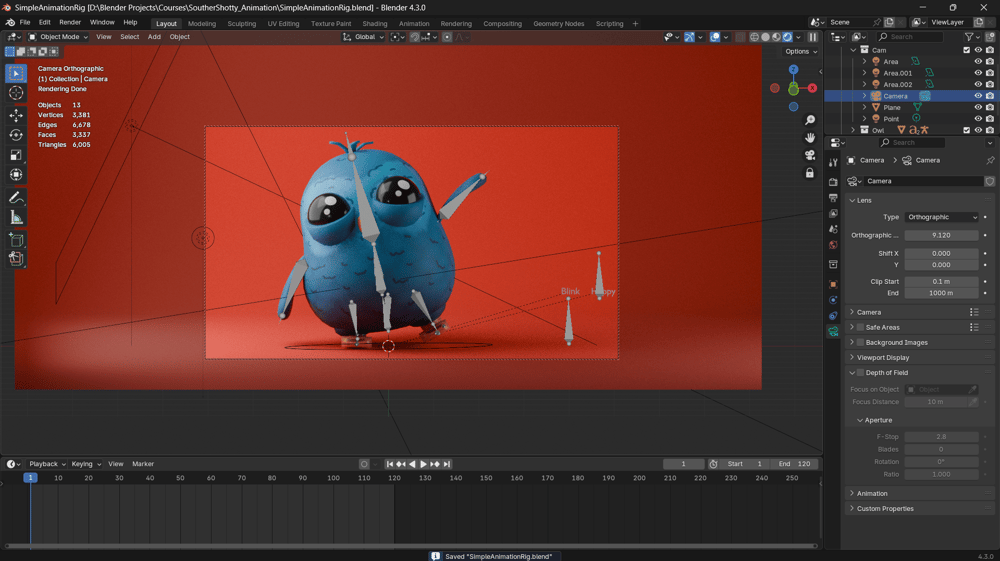Open the Playback dropdown in timeline
The height and width of the screenshot is (561, 1000).
[x=47, y=464]
